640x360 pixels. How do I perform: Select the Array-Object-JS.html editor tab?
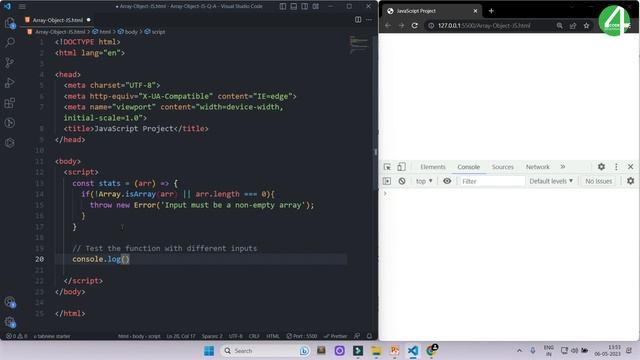pyautogui.click(x=57, y=20)
